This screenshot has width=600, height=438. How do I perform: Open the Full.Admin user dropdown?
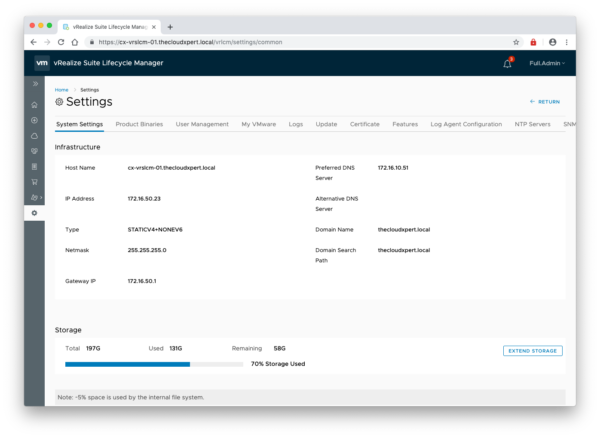(x=547, y=63)
